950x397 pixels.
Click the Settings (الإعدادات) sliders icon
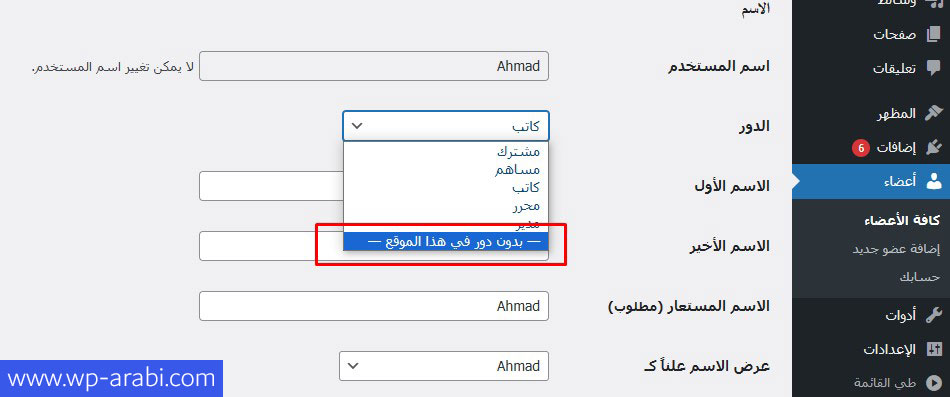[x=934, y=350]
